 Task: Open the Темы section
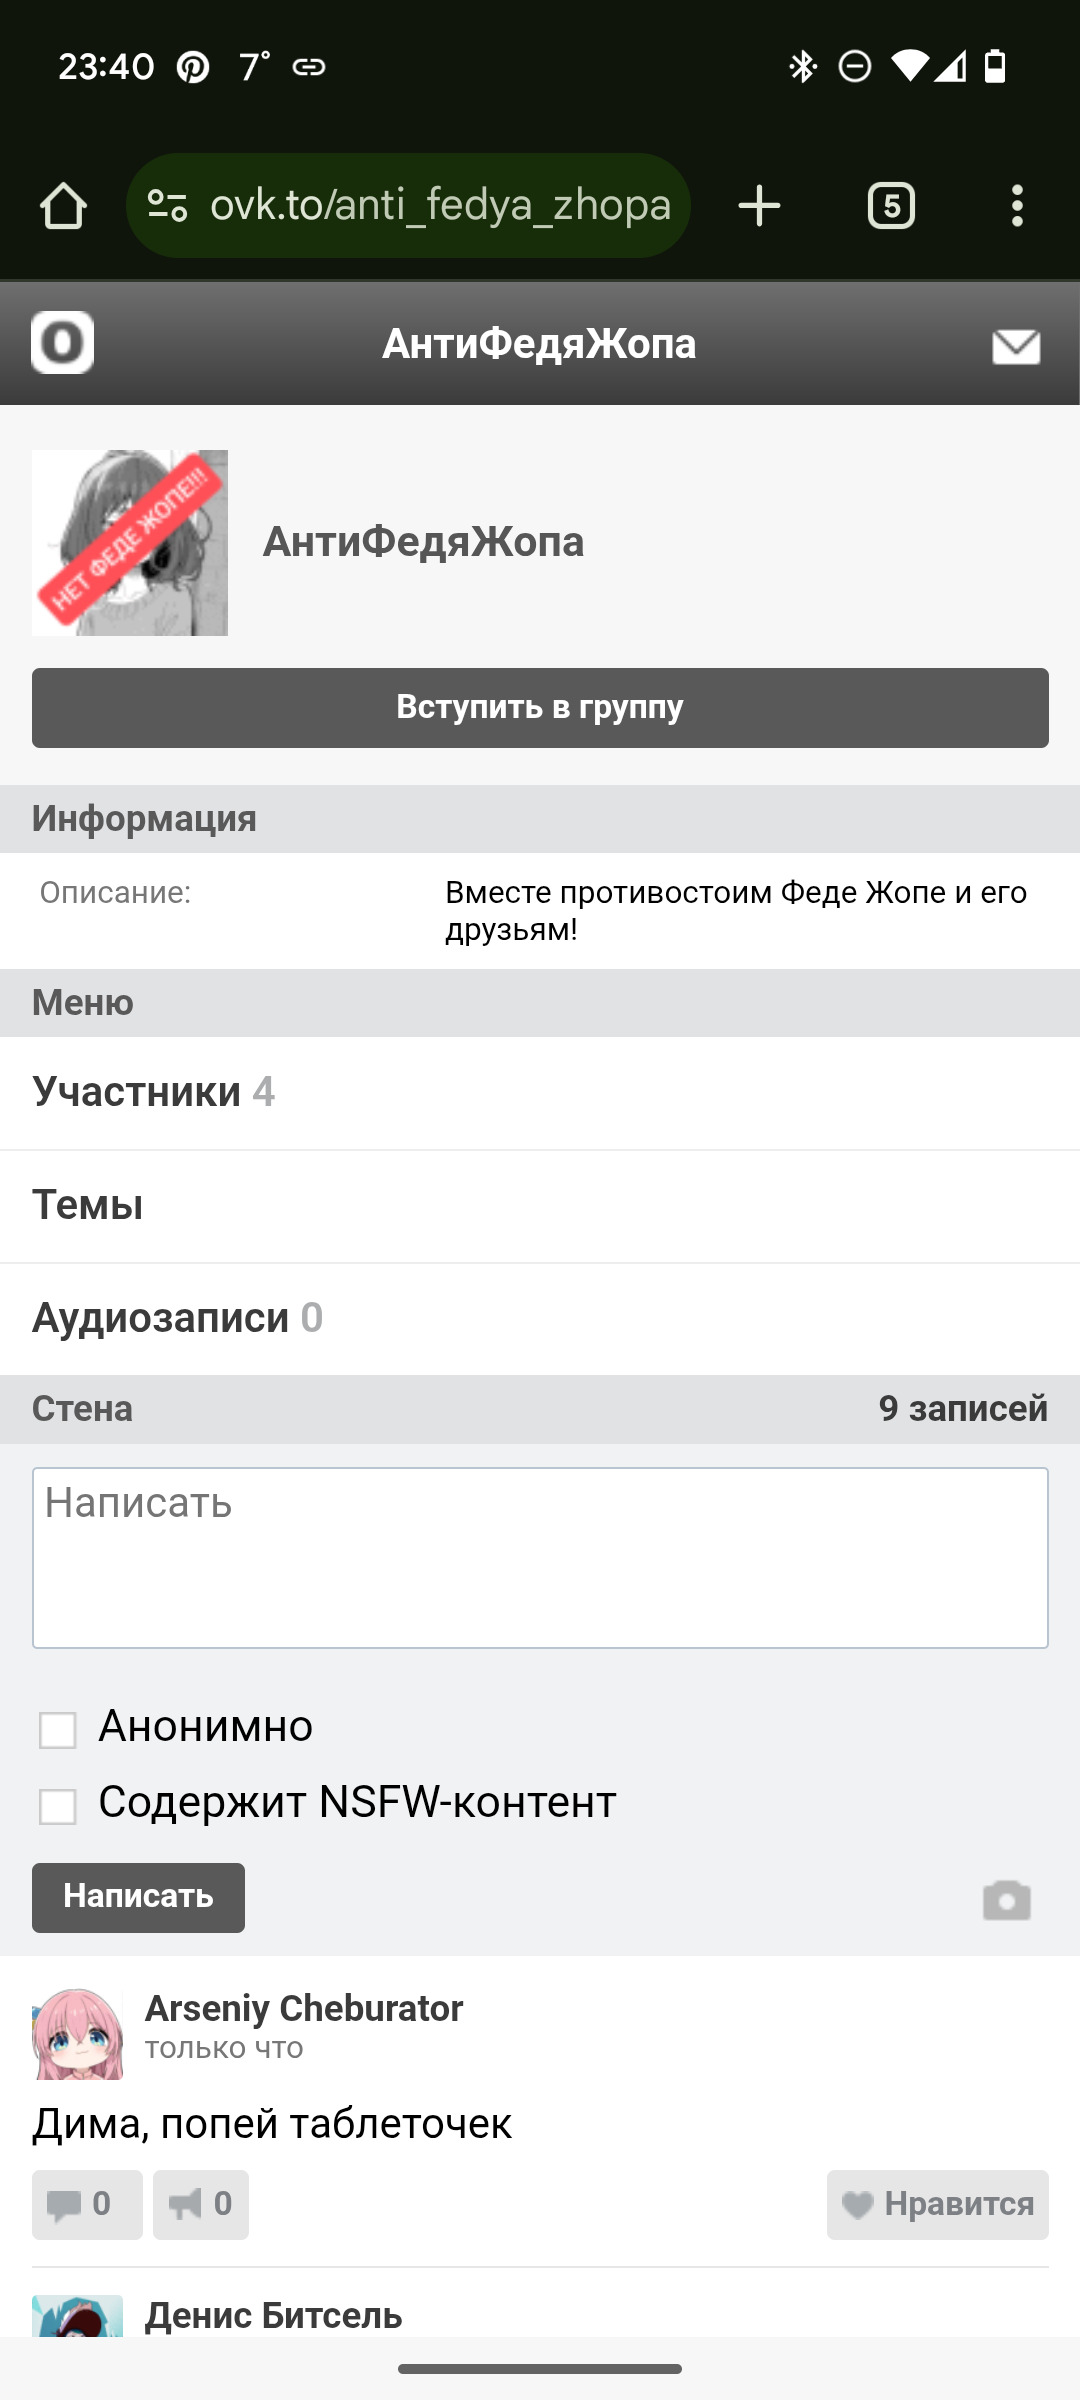pyautogui.click(x=88, y=1205)
